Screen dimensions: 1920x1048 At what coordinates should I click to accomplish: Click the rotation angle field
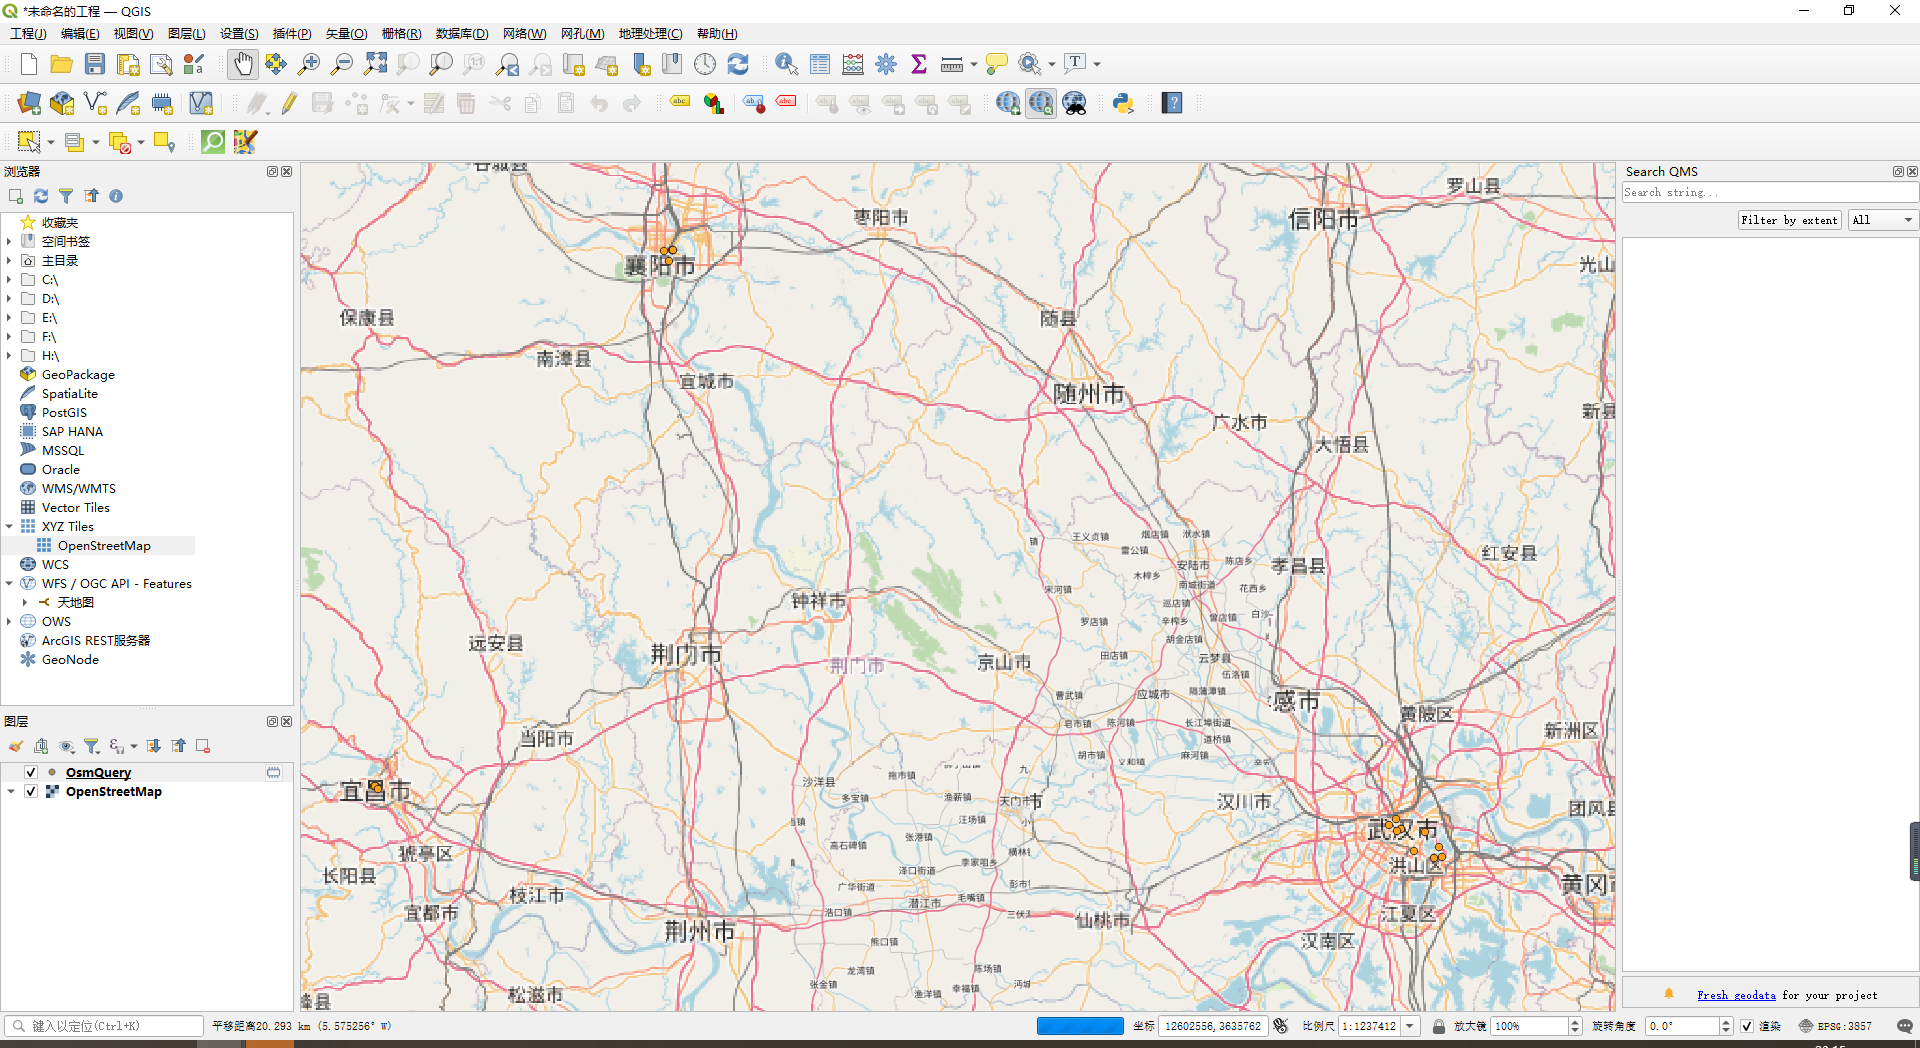pos(1684,1026)
